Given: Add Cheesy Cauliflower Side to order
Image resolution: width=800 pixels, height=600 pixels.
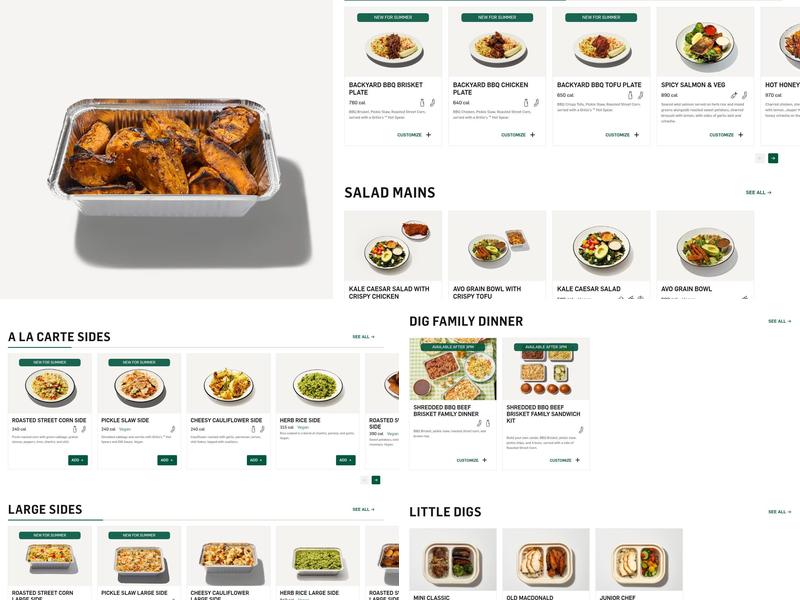Looking at the screenshot, I should pos(256,460).
